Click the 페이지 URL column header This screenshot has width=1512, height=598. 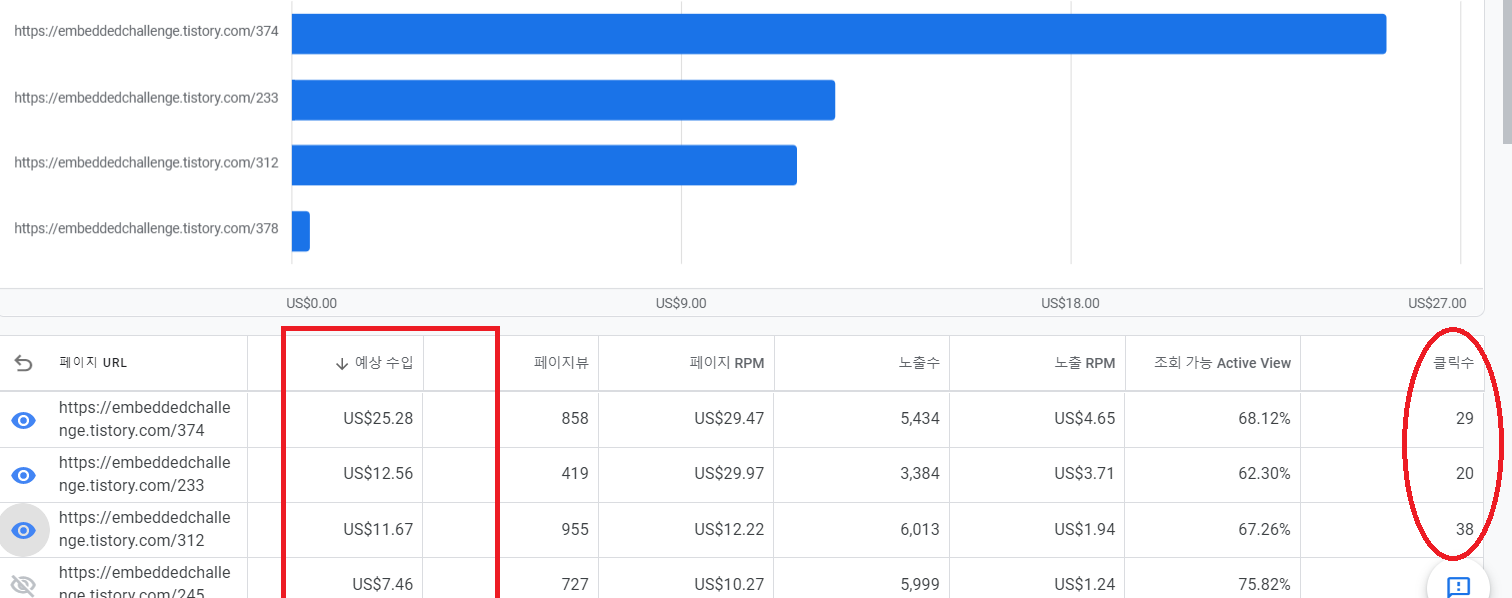click(x=93, y=363)
